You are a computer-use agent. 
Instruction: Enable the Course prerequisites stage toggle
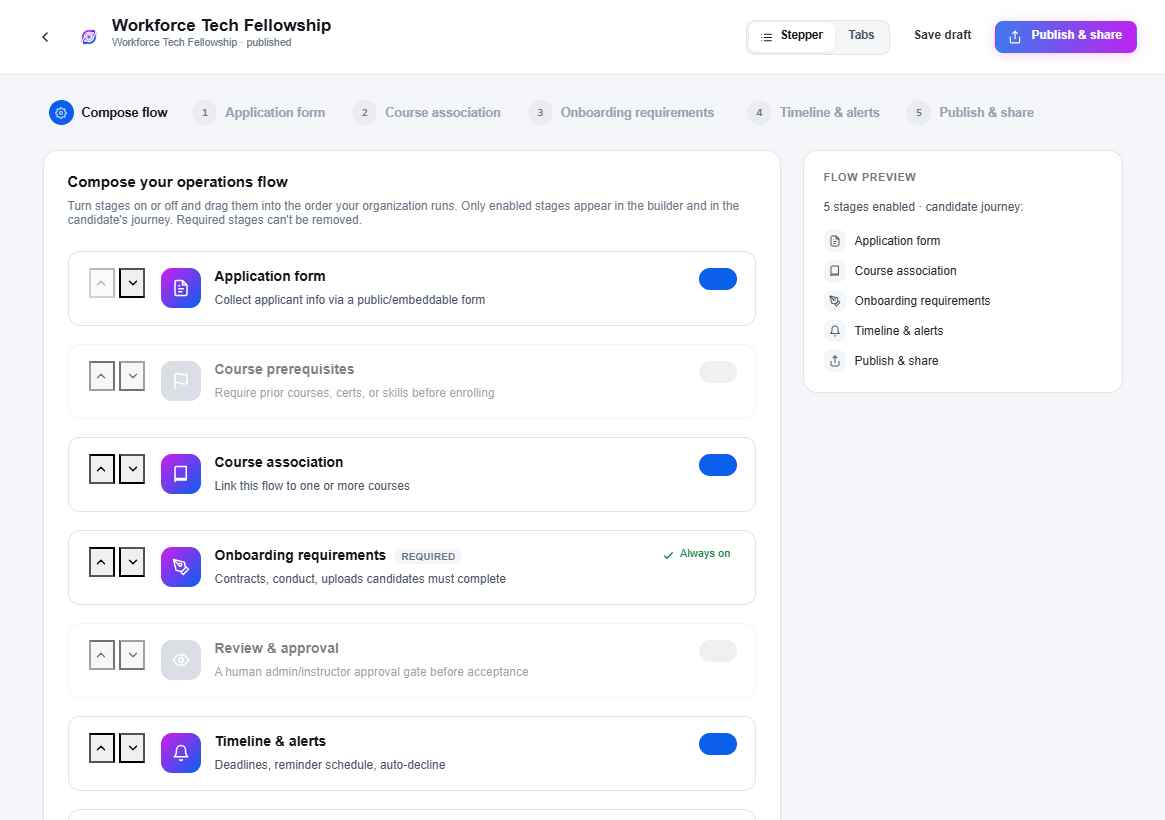point(718,372)
